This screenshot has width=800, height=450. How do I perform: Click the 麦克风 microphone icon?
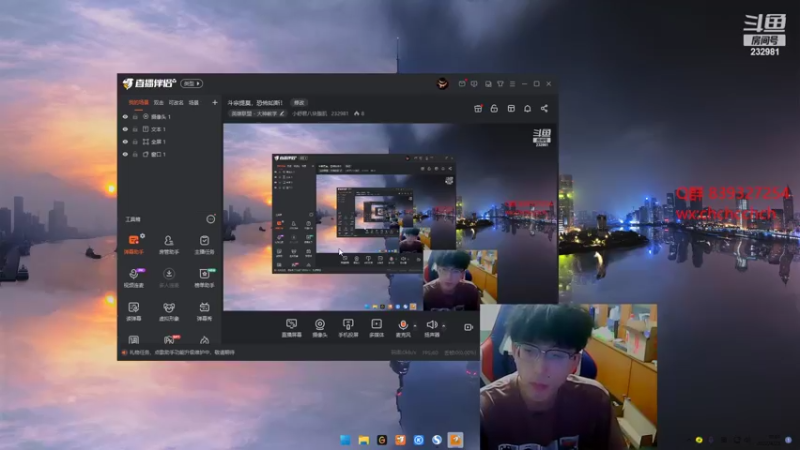coord(403,325)
